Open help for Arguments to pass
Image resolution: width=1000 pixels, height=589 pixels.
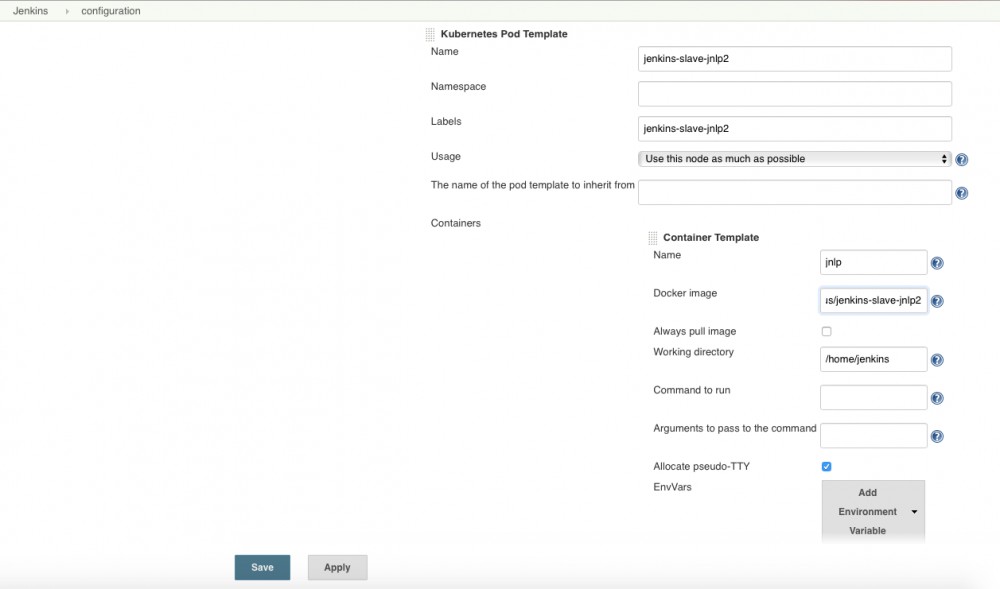click(x=937, y=435)
